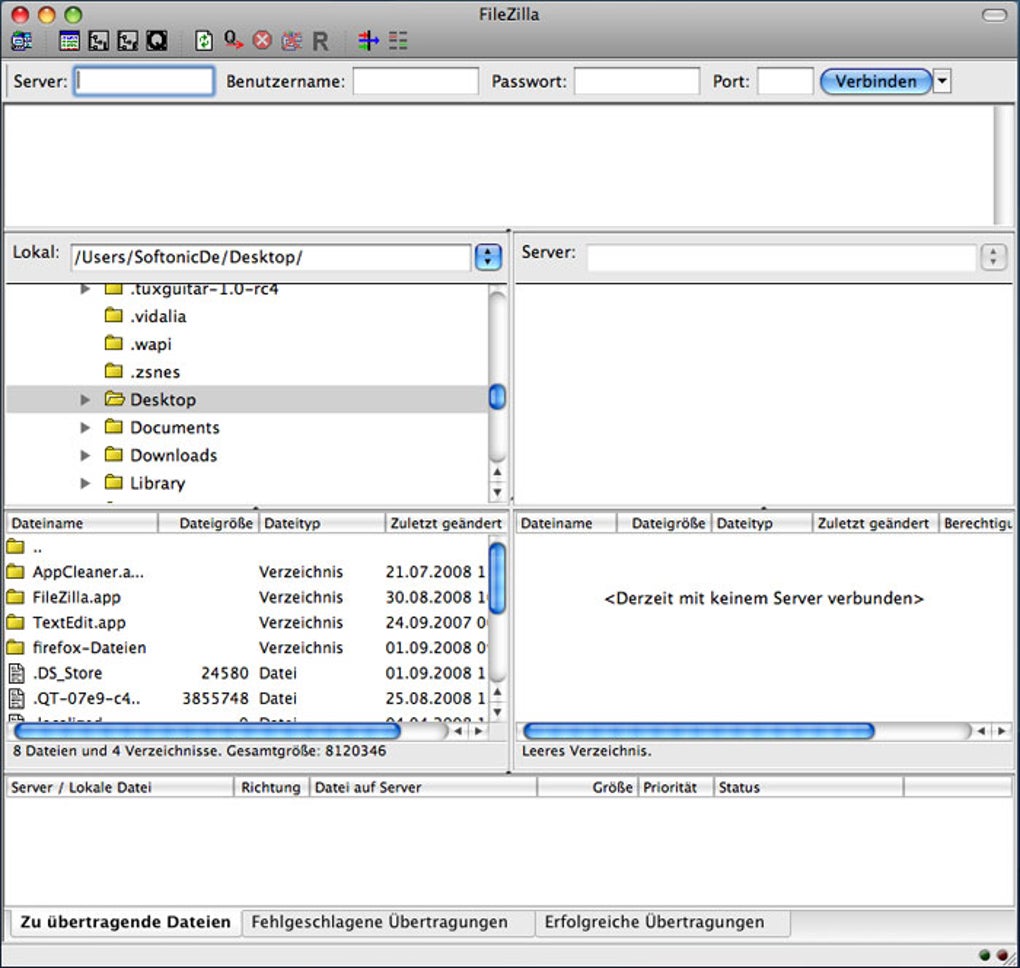The image size is (1020, 968).
Task: Select the TextEdit.app row
Action: (x=247, y=623)
